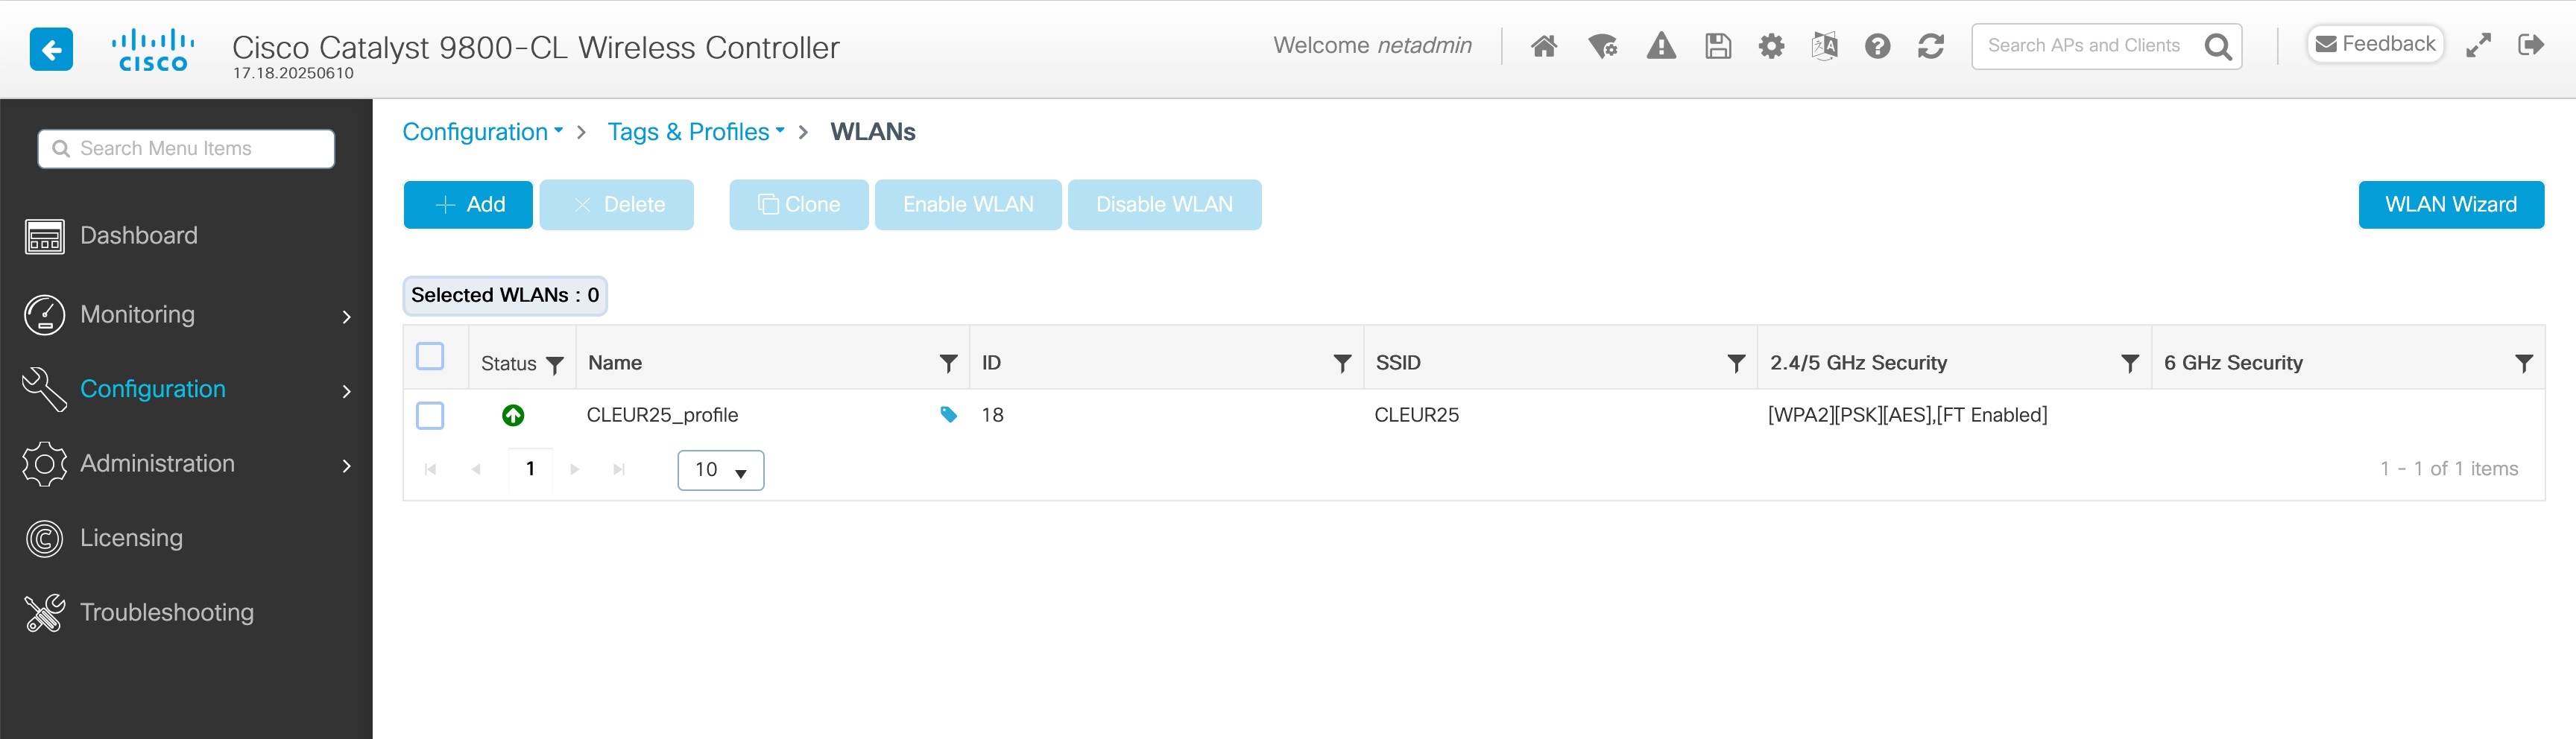Log out using the exit icon

pos(2531,45)
